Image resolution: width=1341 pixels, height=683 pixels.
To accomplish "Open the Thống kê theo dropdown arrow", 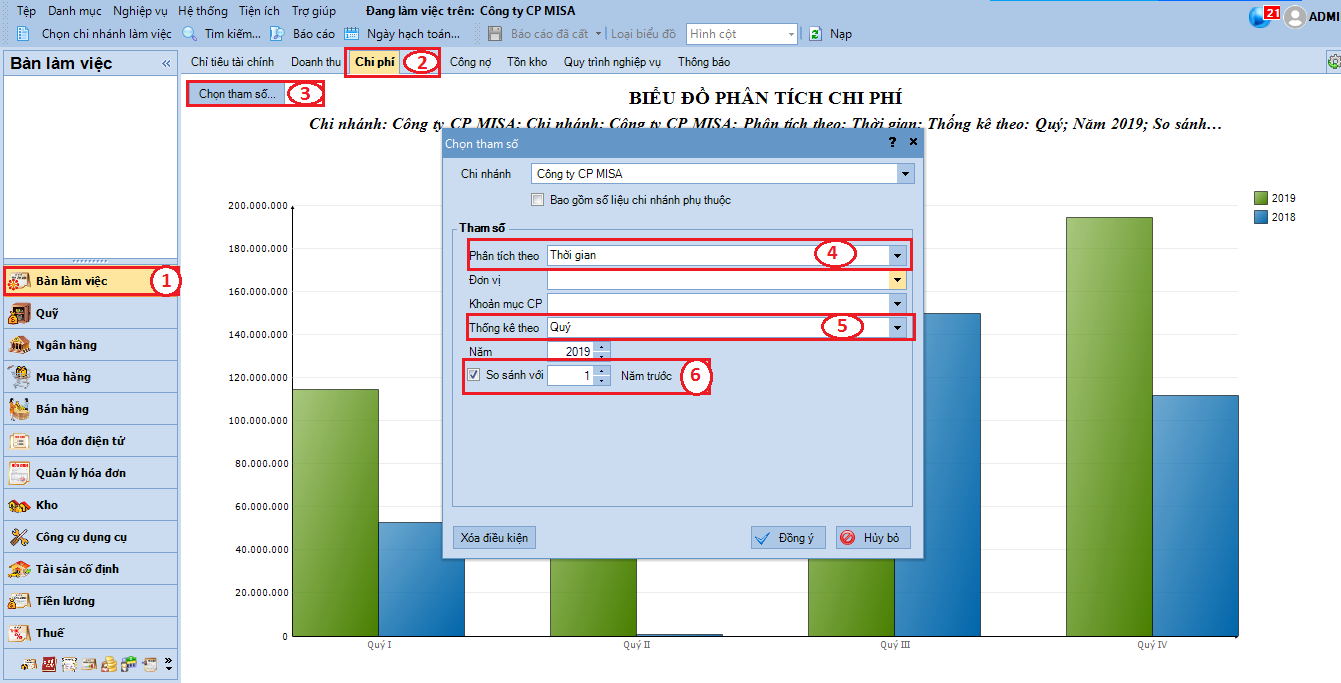I will [x=897, y=327].
